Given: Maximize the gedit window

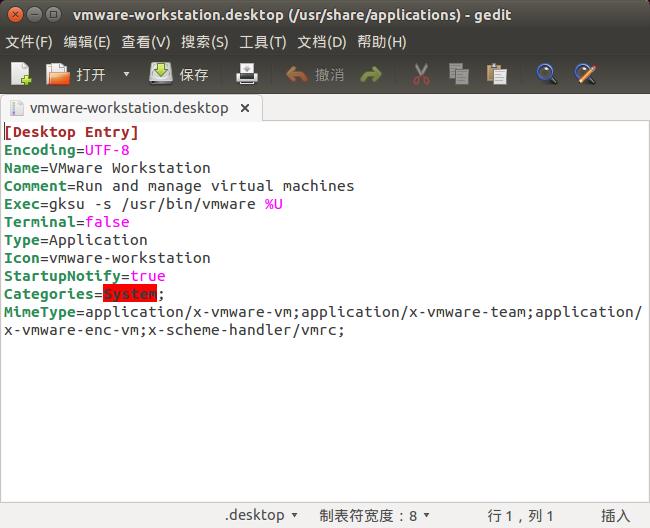Looking at the screenshot, I should point(53,15).
